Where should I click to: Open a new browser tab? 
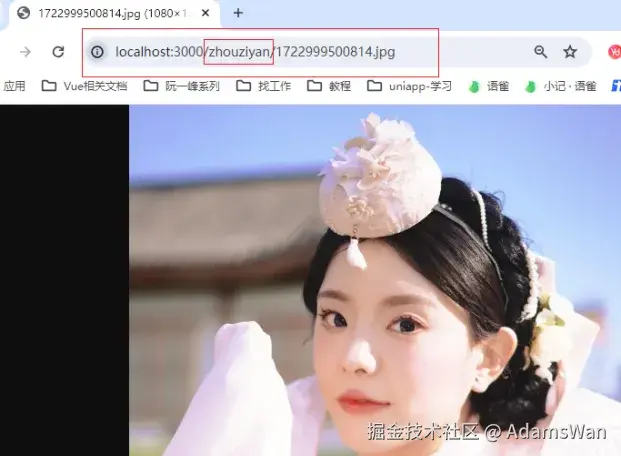(238, 13)
